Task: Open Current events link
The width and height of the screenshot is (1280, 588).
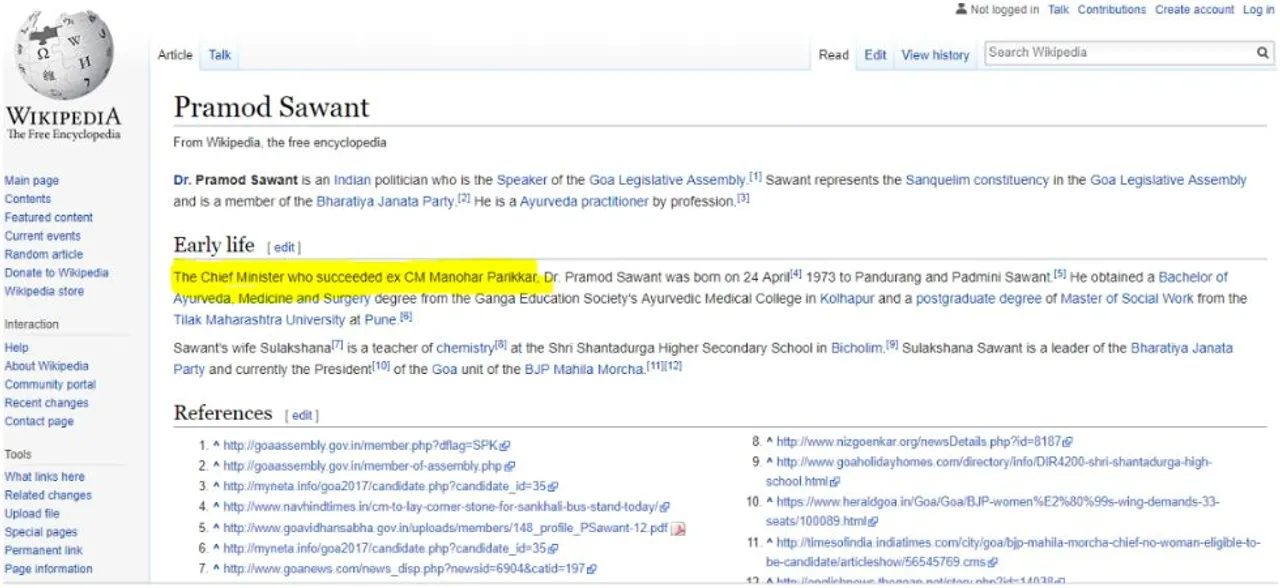Action: 43,236
